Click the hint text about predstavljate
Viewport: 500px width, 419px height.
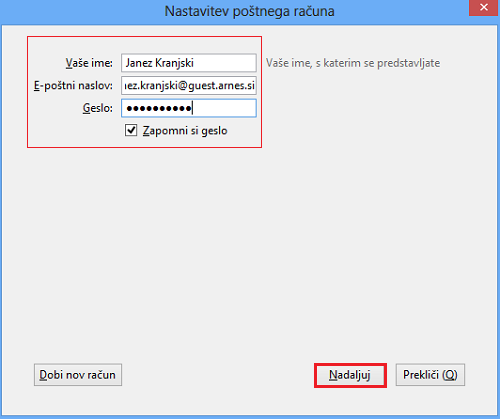coord(353,63)
